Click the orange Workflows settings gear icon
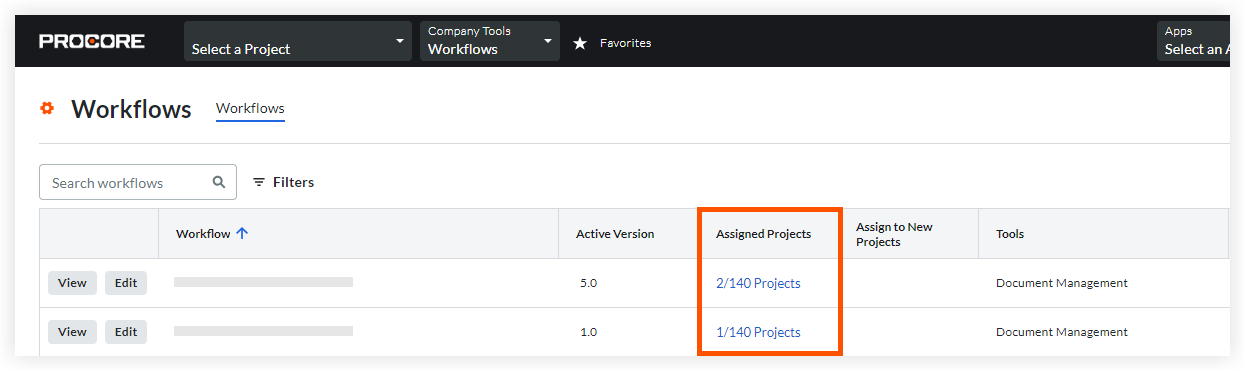This screenshot has width=1245, height=371. [47, 108]
